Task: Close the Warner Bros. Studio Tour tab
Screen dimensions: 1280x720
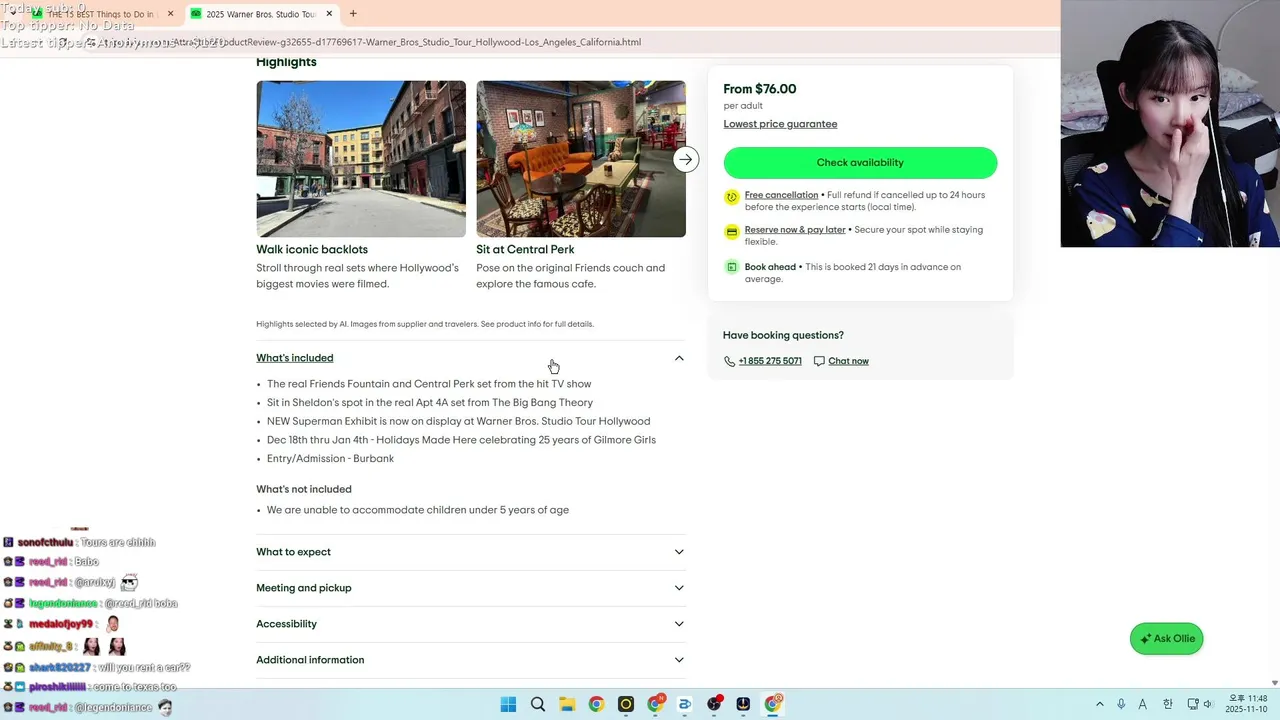Action: coord(329,14)
